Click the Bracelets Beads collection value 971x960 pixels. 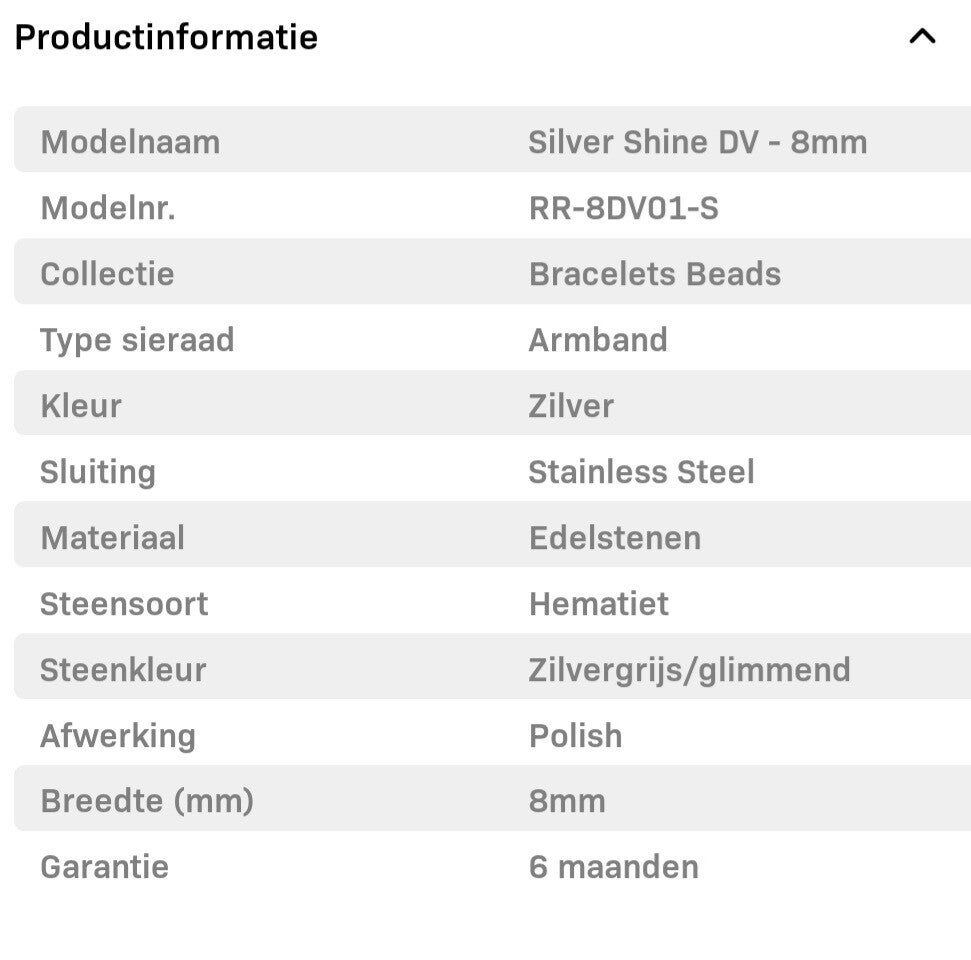click(x=654, y=274)
